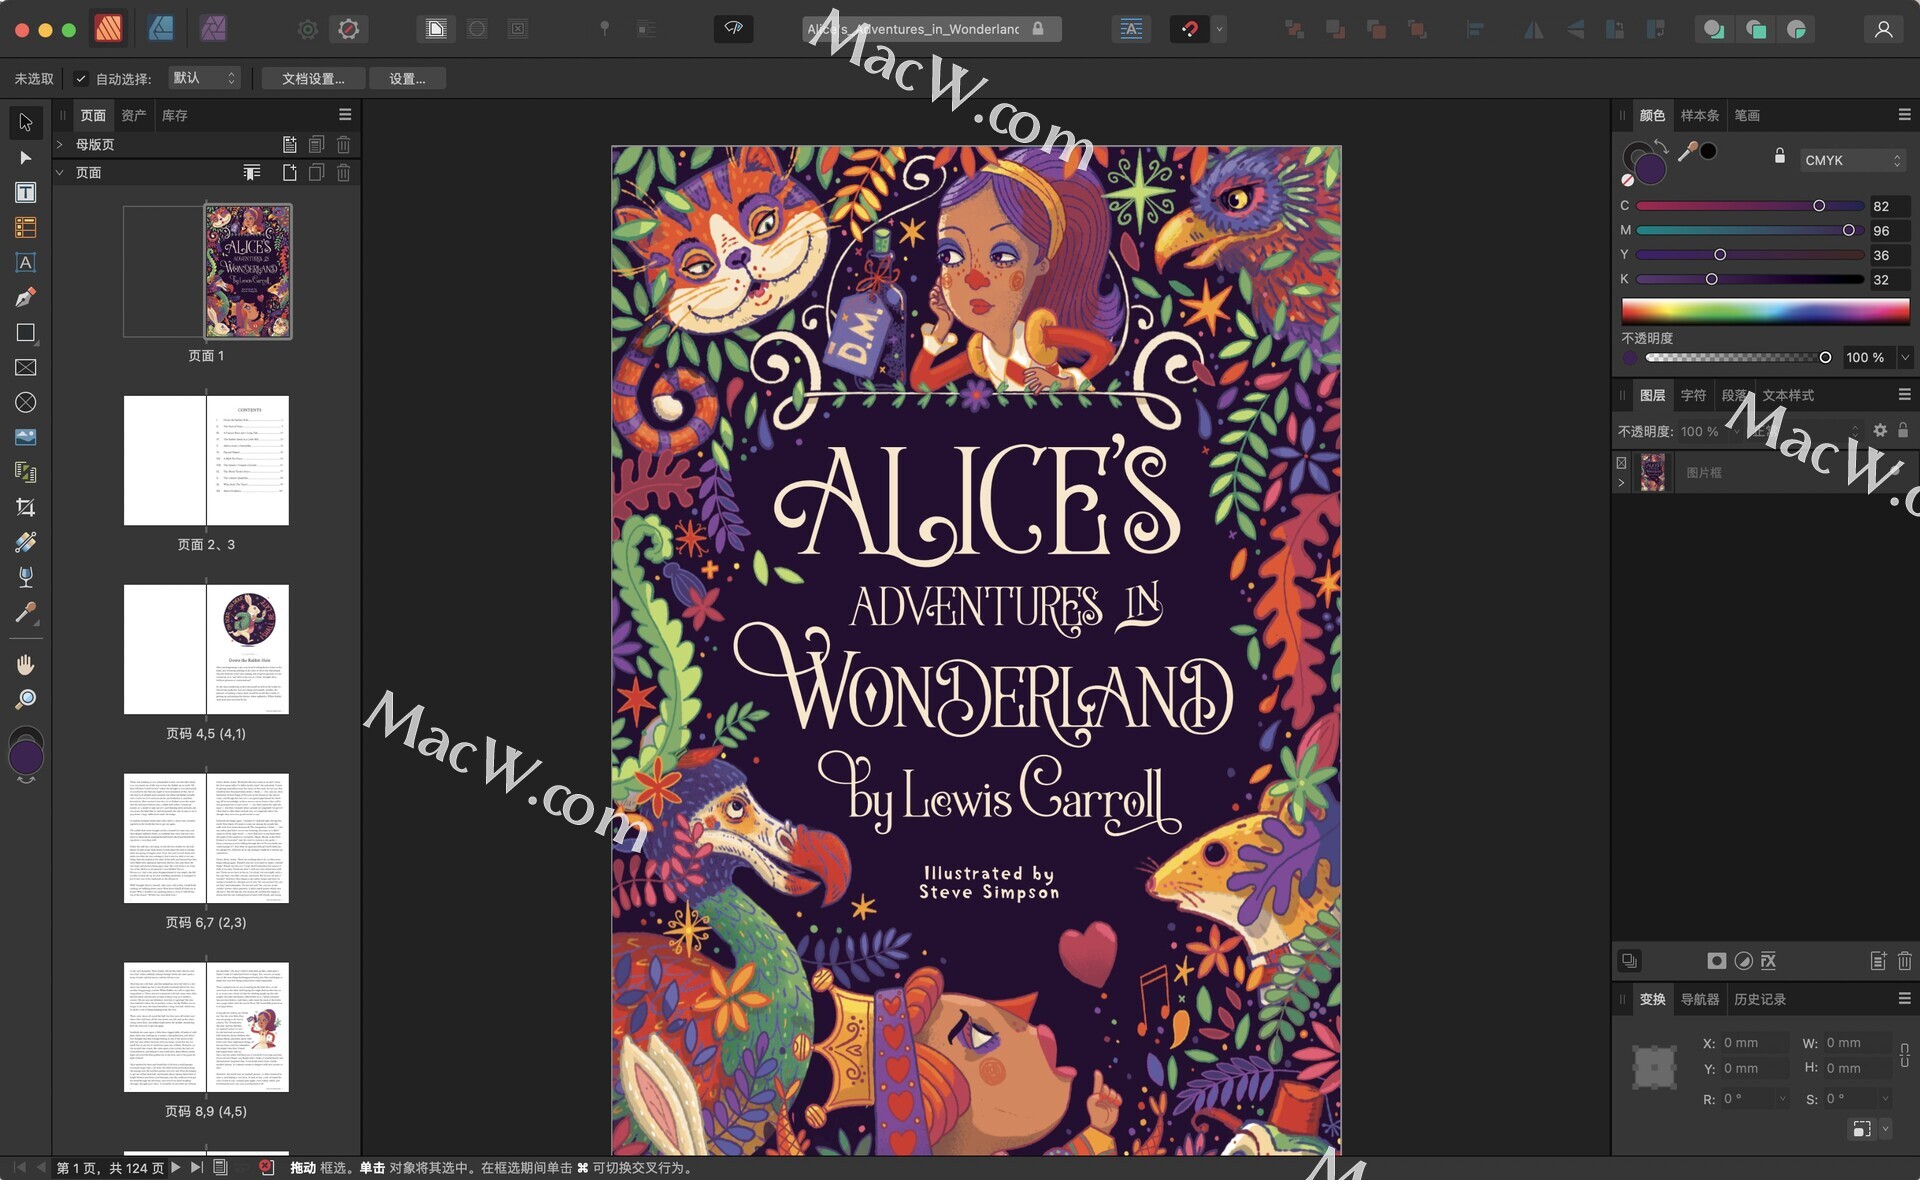The width and height of the screenshot is (1920, 1180).
Task: Select the Artistic Text tool
Action: (x=26, y=263)
